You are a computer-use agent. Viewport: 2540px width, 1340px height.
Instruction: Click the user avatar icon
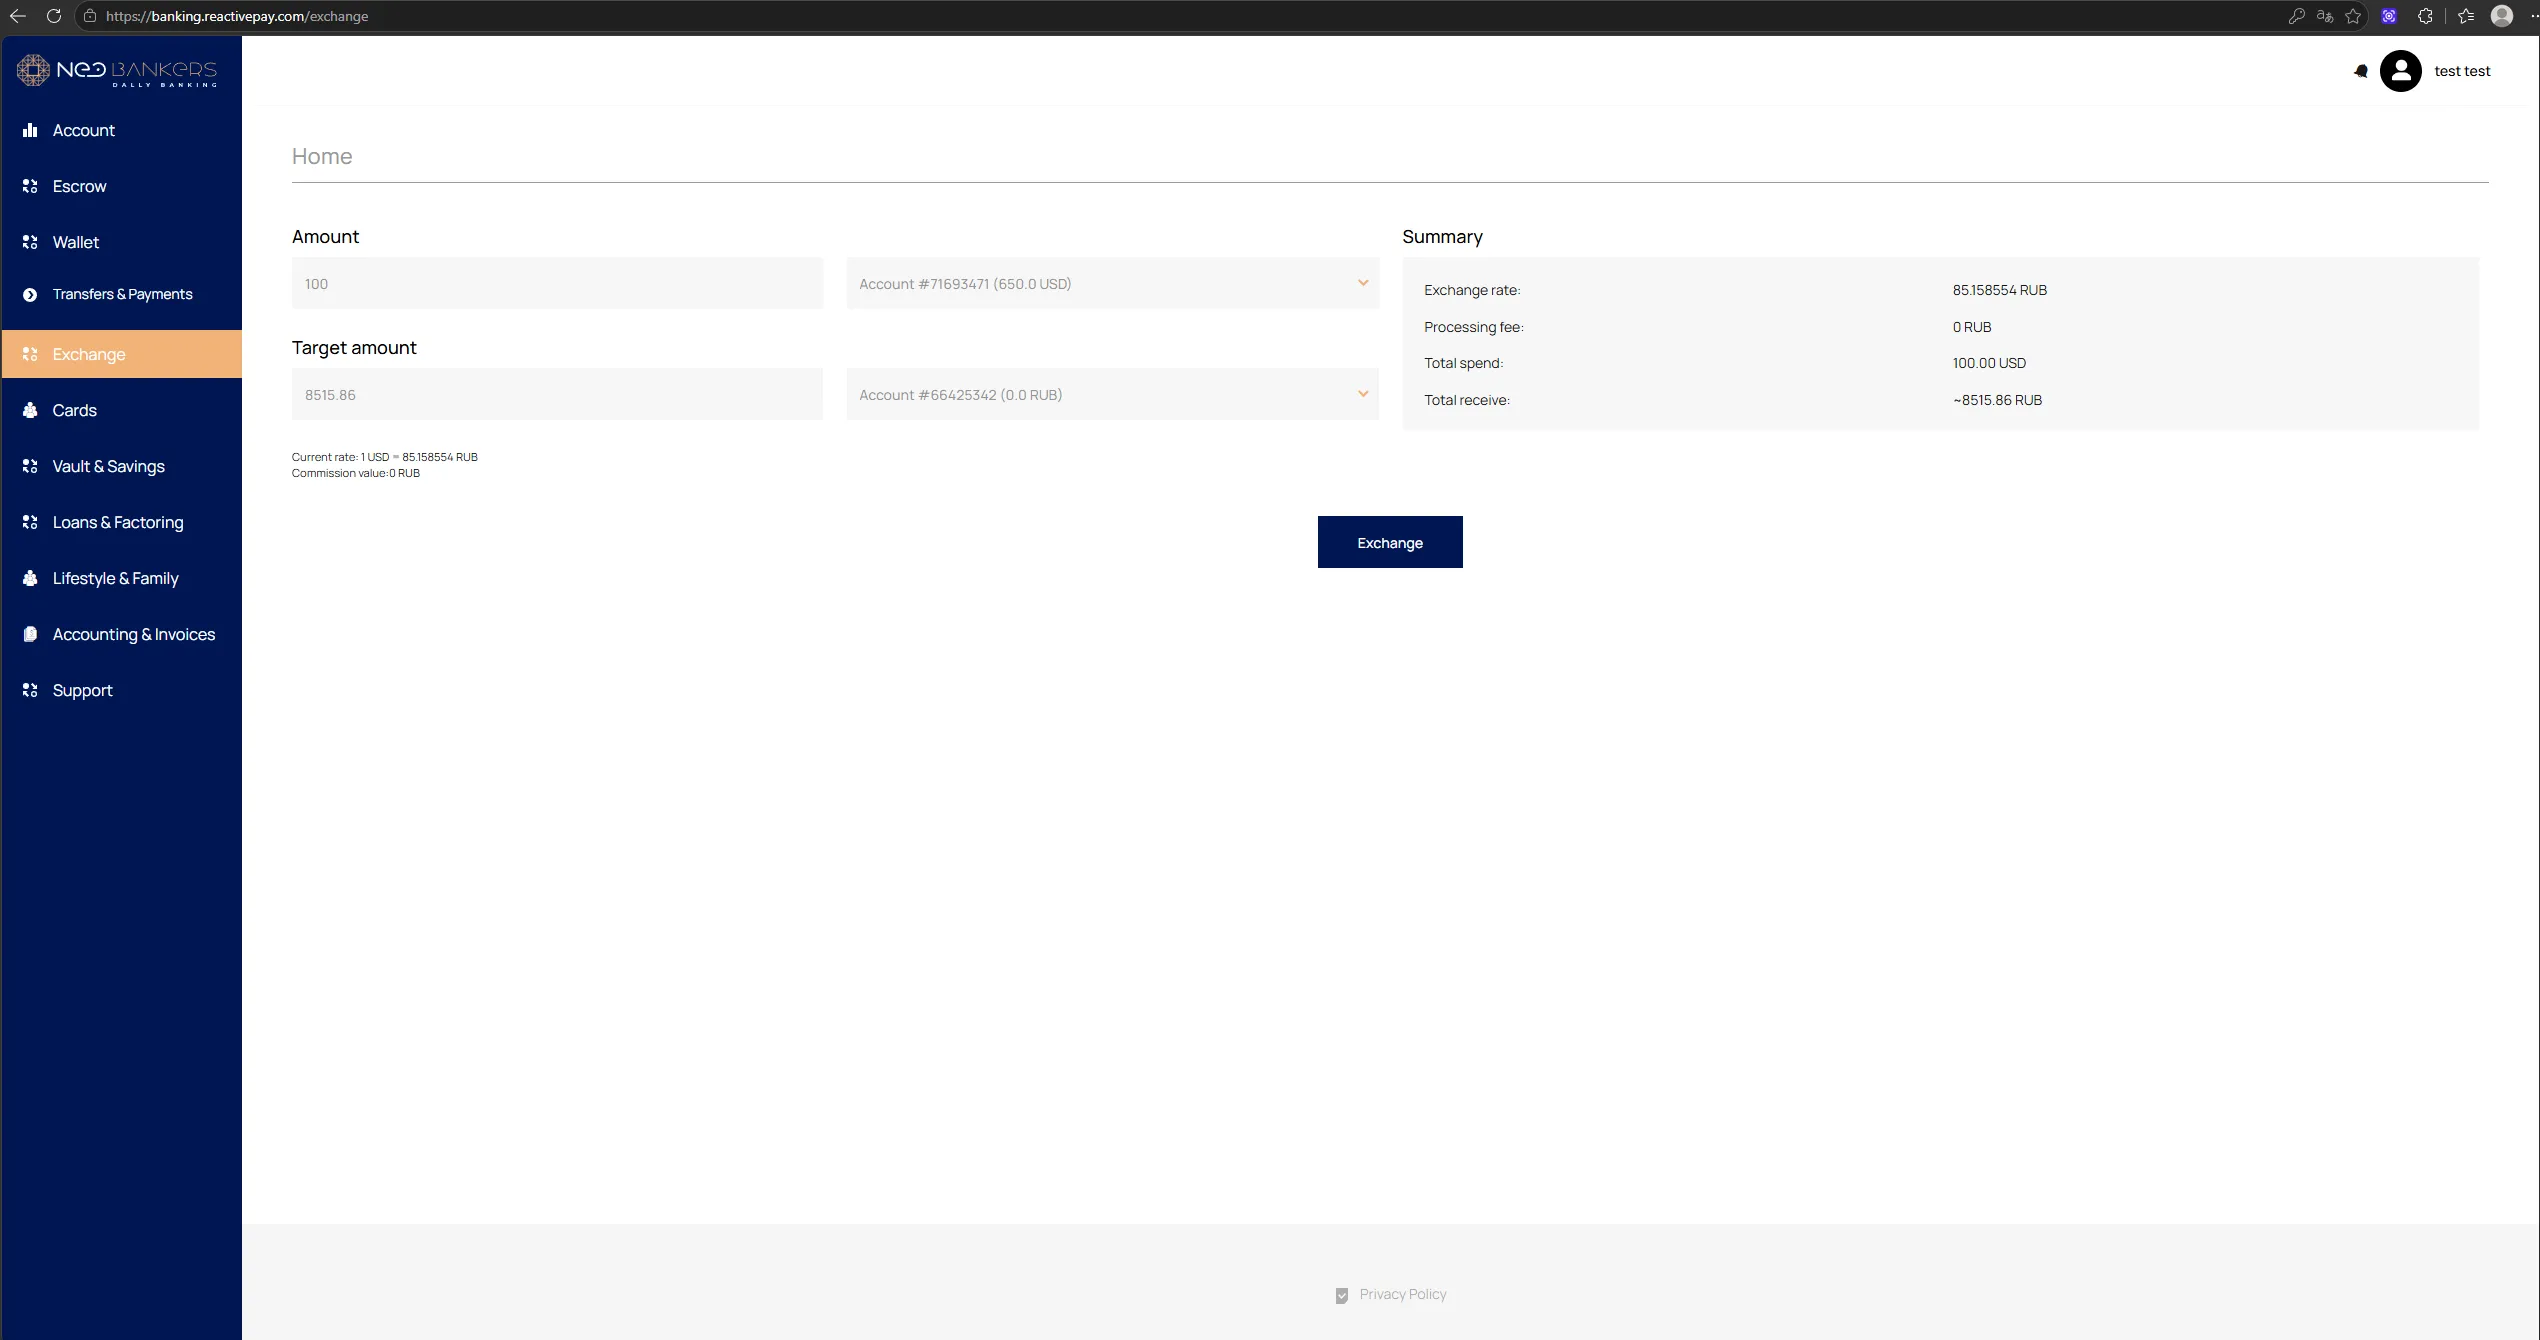pyautogui.click(x=2400, y=71)
